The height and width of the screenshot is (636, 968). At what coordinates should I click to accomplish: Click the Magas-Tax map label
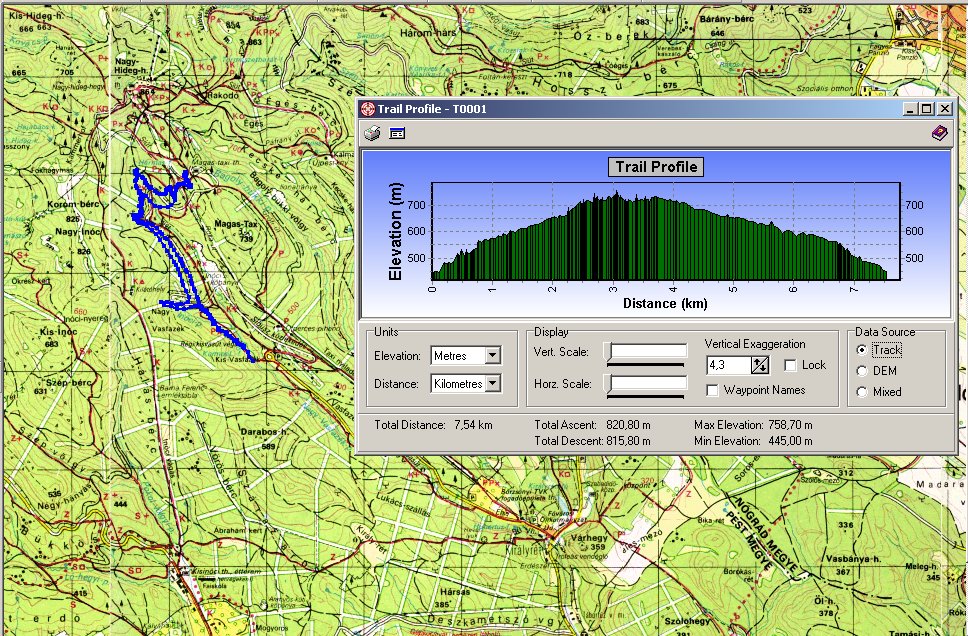tap(236, 224)
